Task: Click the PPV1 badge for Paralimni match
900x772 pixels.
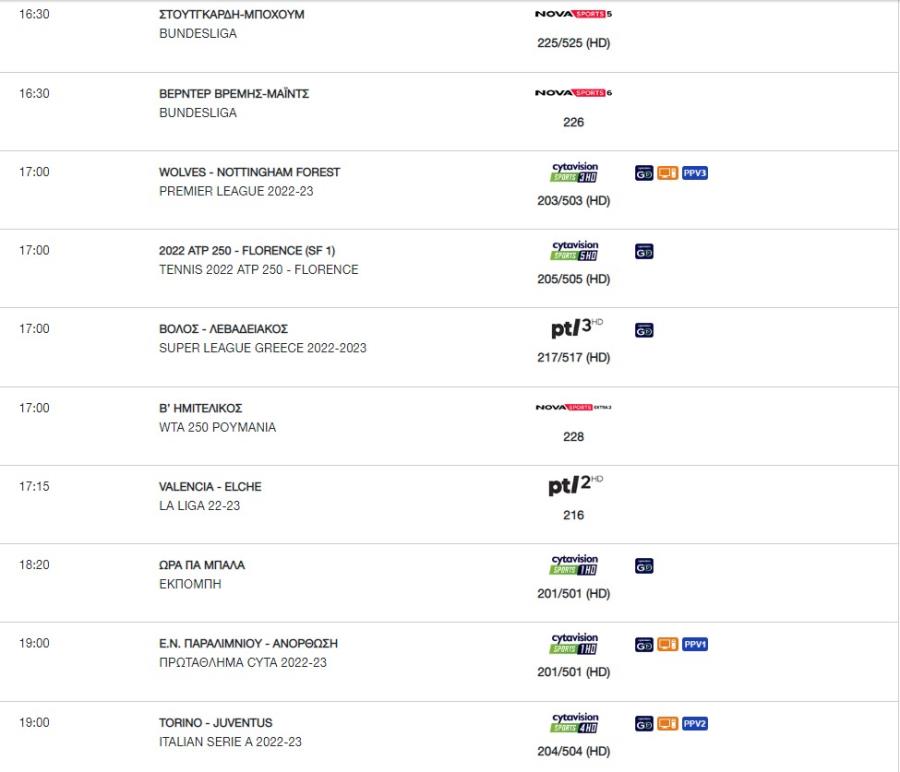Action: tap(695, 645)
